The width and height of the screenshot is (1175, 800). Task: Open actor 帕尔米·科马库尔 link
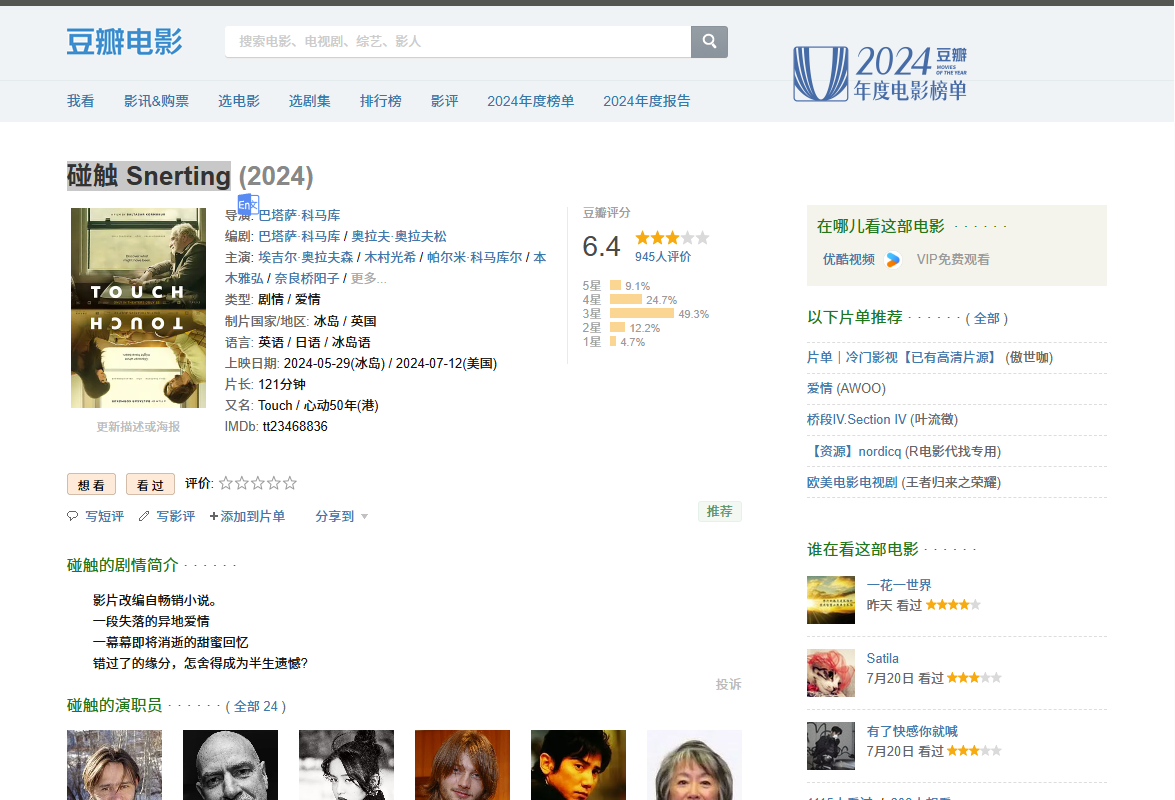click(474, 257)
